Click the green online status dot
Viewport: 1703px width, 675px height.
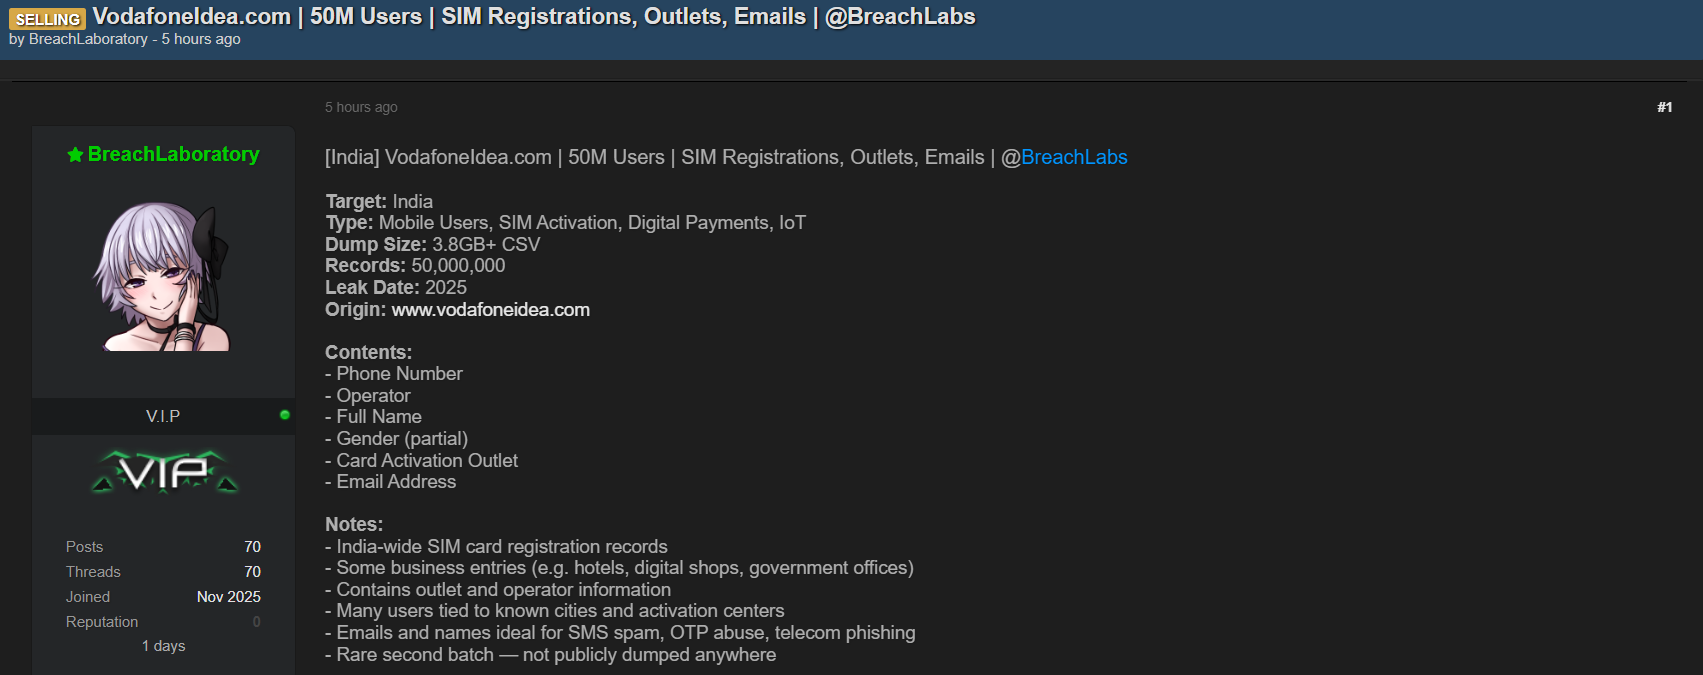(285, 415)
